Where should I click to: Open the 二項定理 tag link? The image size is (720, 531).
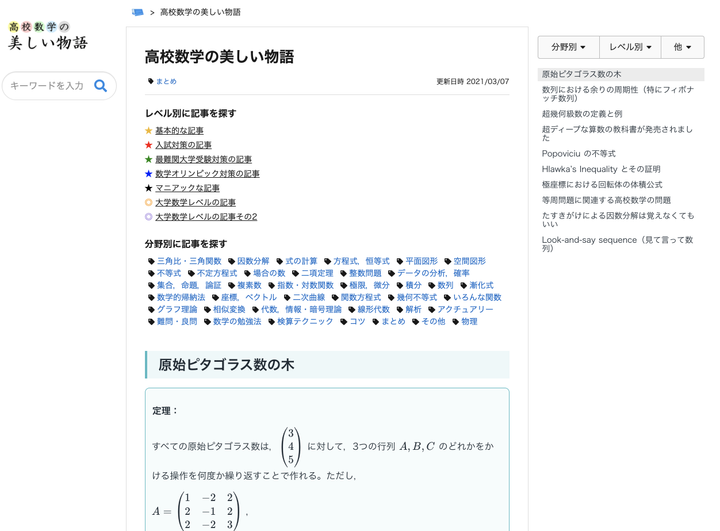(317, 273)
